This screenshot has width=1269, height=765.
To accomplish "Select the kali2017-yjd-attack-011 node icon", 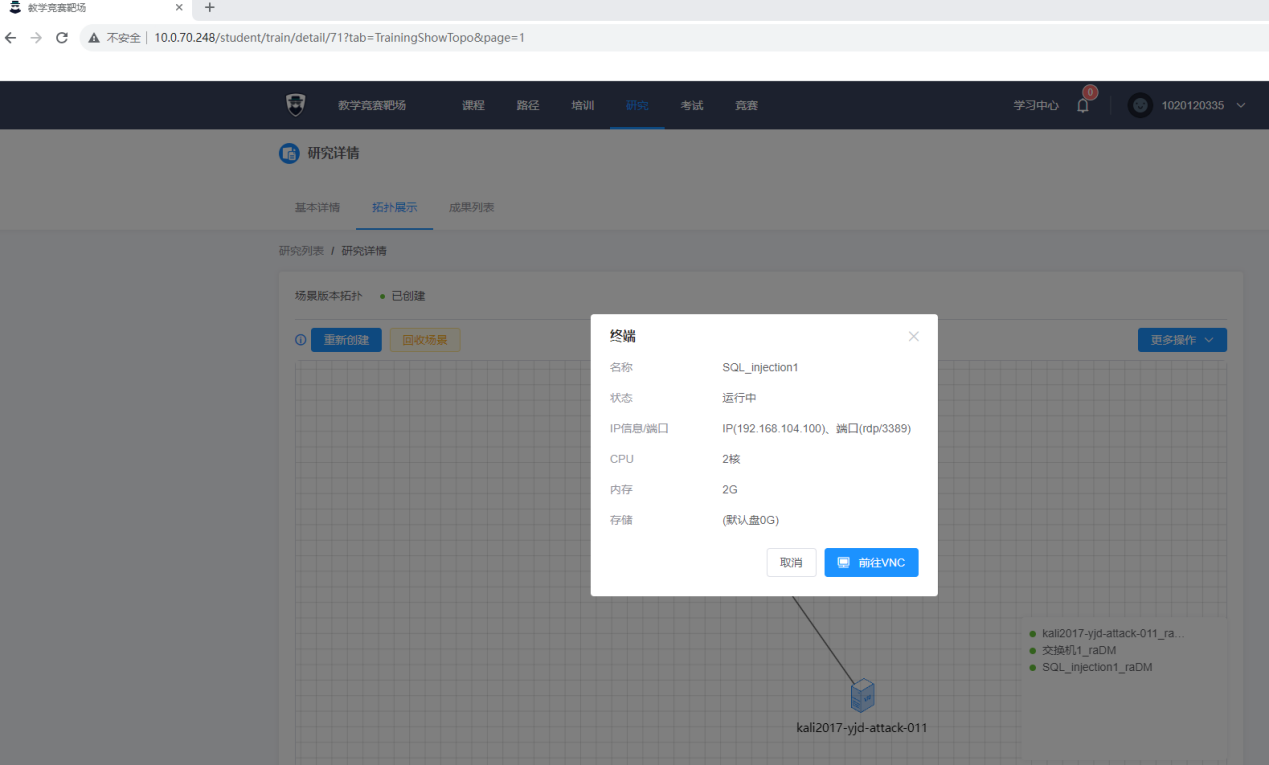I will pyautogui.click(x=862, y=695).
